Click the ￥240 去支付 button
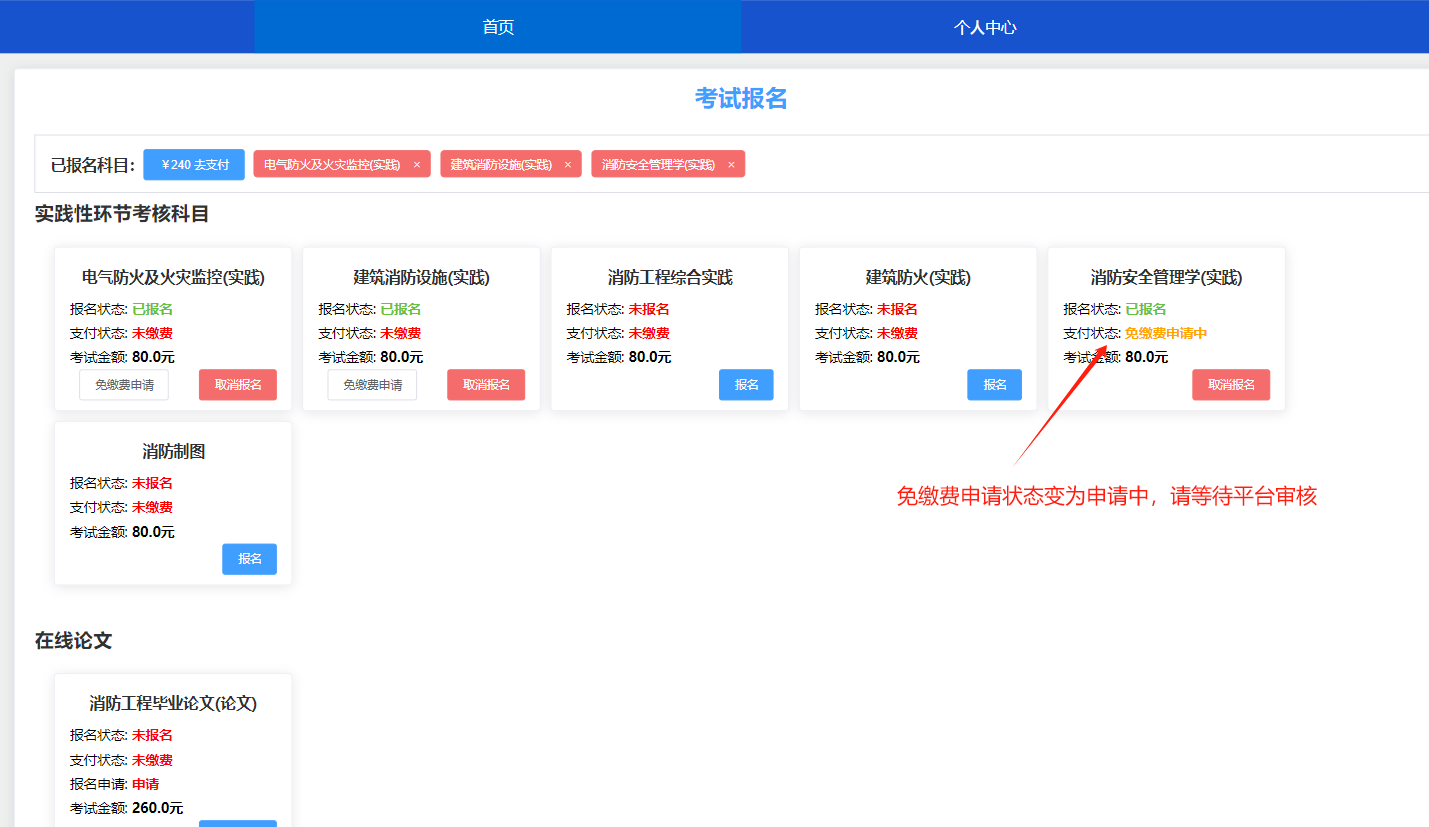Image resolution: width=1429 pixels, height=827 pixels. (x=194, y=164)
